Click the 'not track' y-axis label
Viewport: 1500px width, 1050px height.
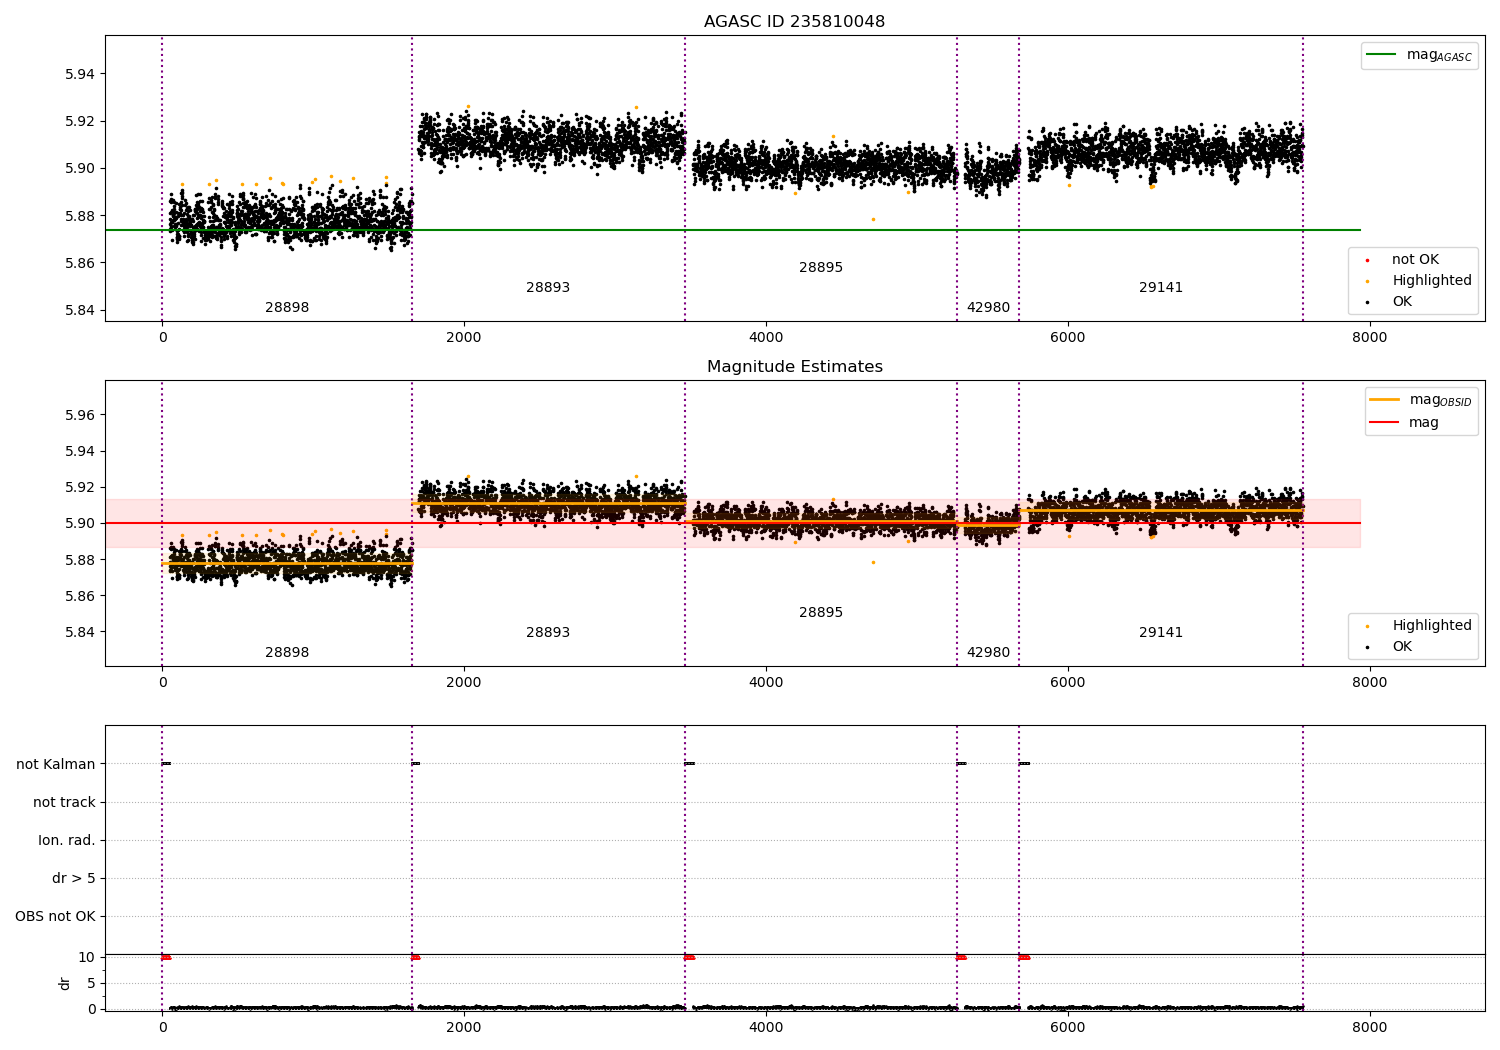[64, 802]
